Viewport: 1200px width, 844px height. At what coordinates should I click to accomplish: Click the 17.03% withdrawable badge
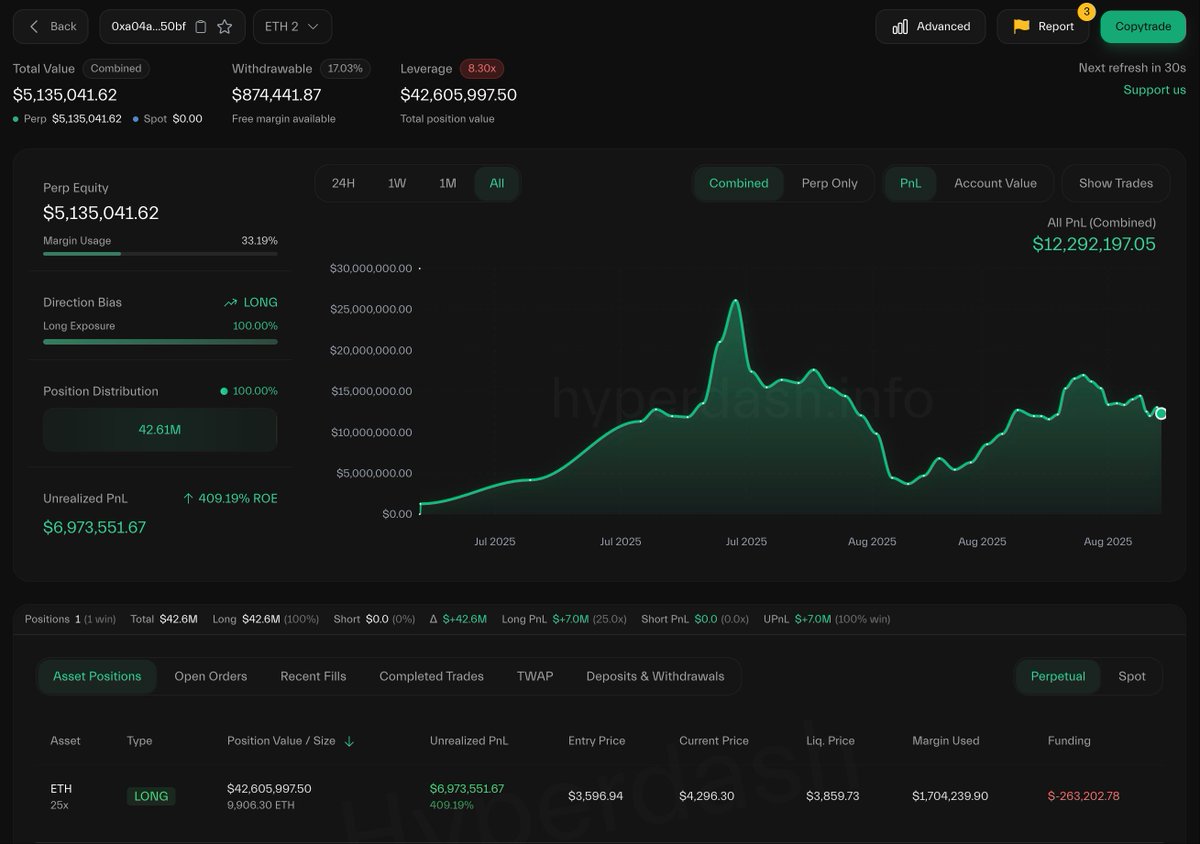(x=345, y=68)
